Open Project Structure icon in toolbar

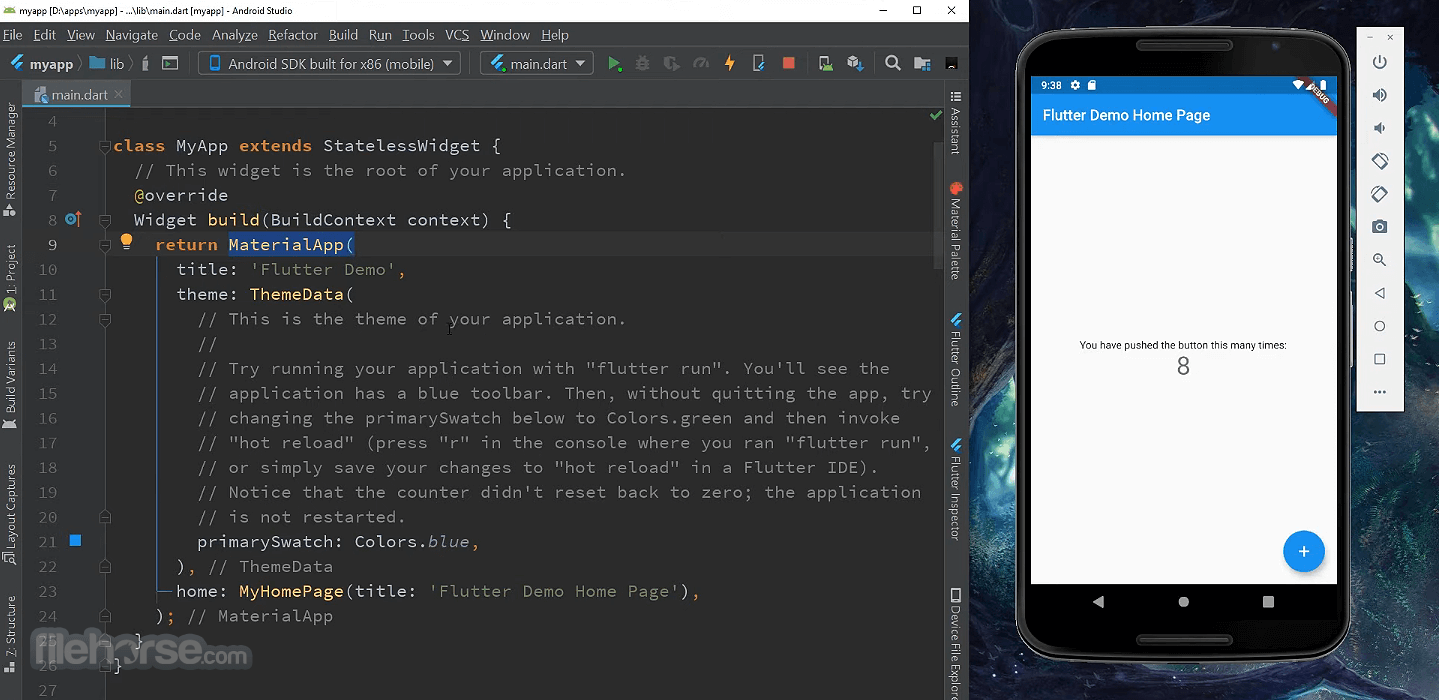[922, 63]
